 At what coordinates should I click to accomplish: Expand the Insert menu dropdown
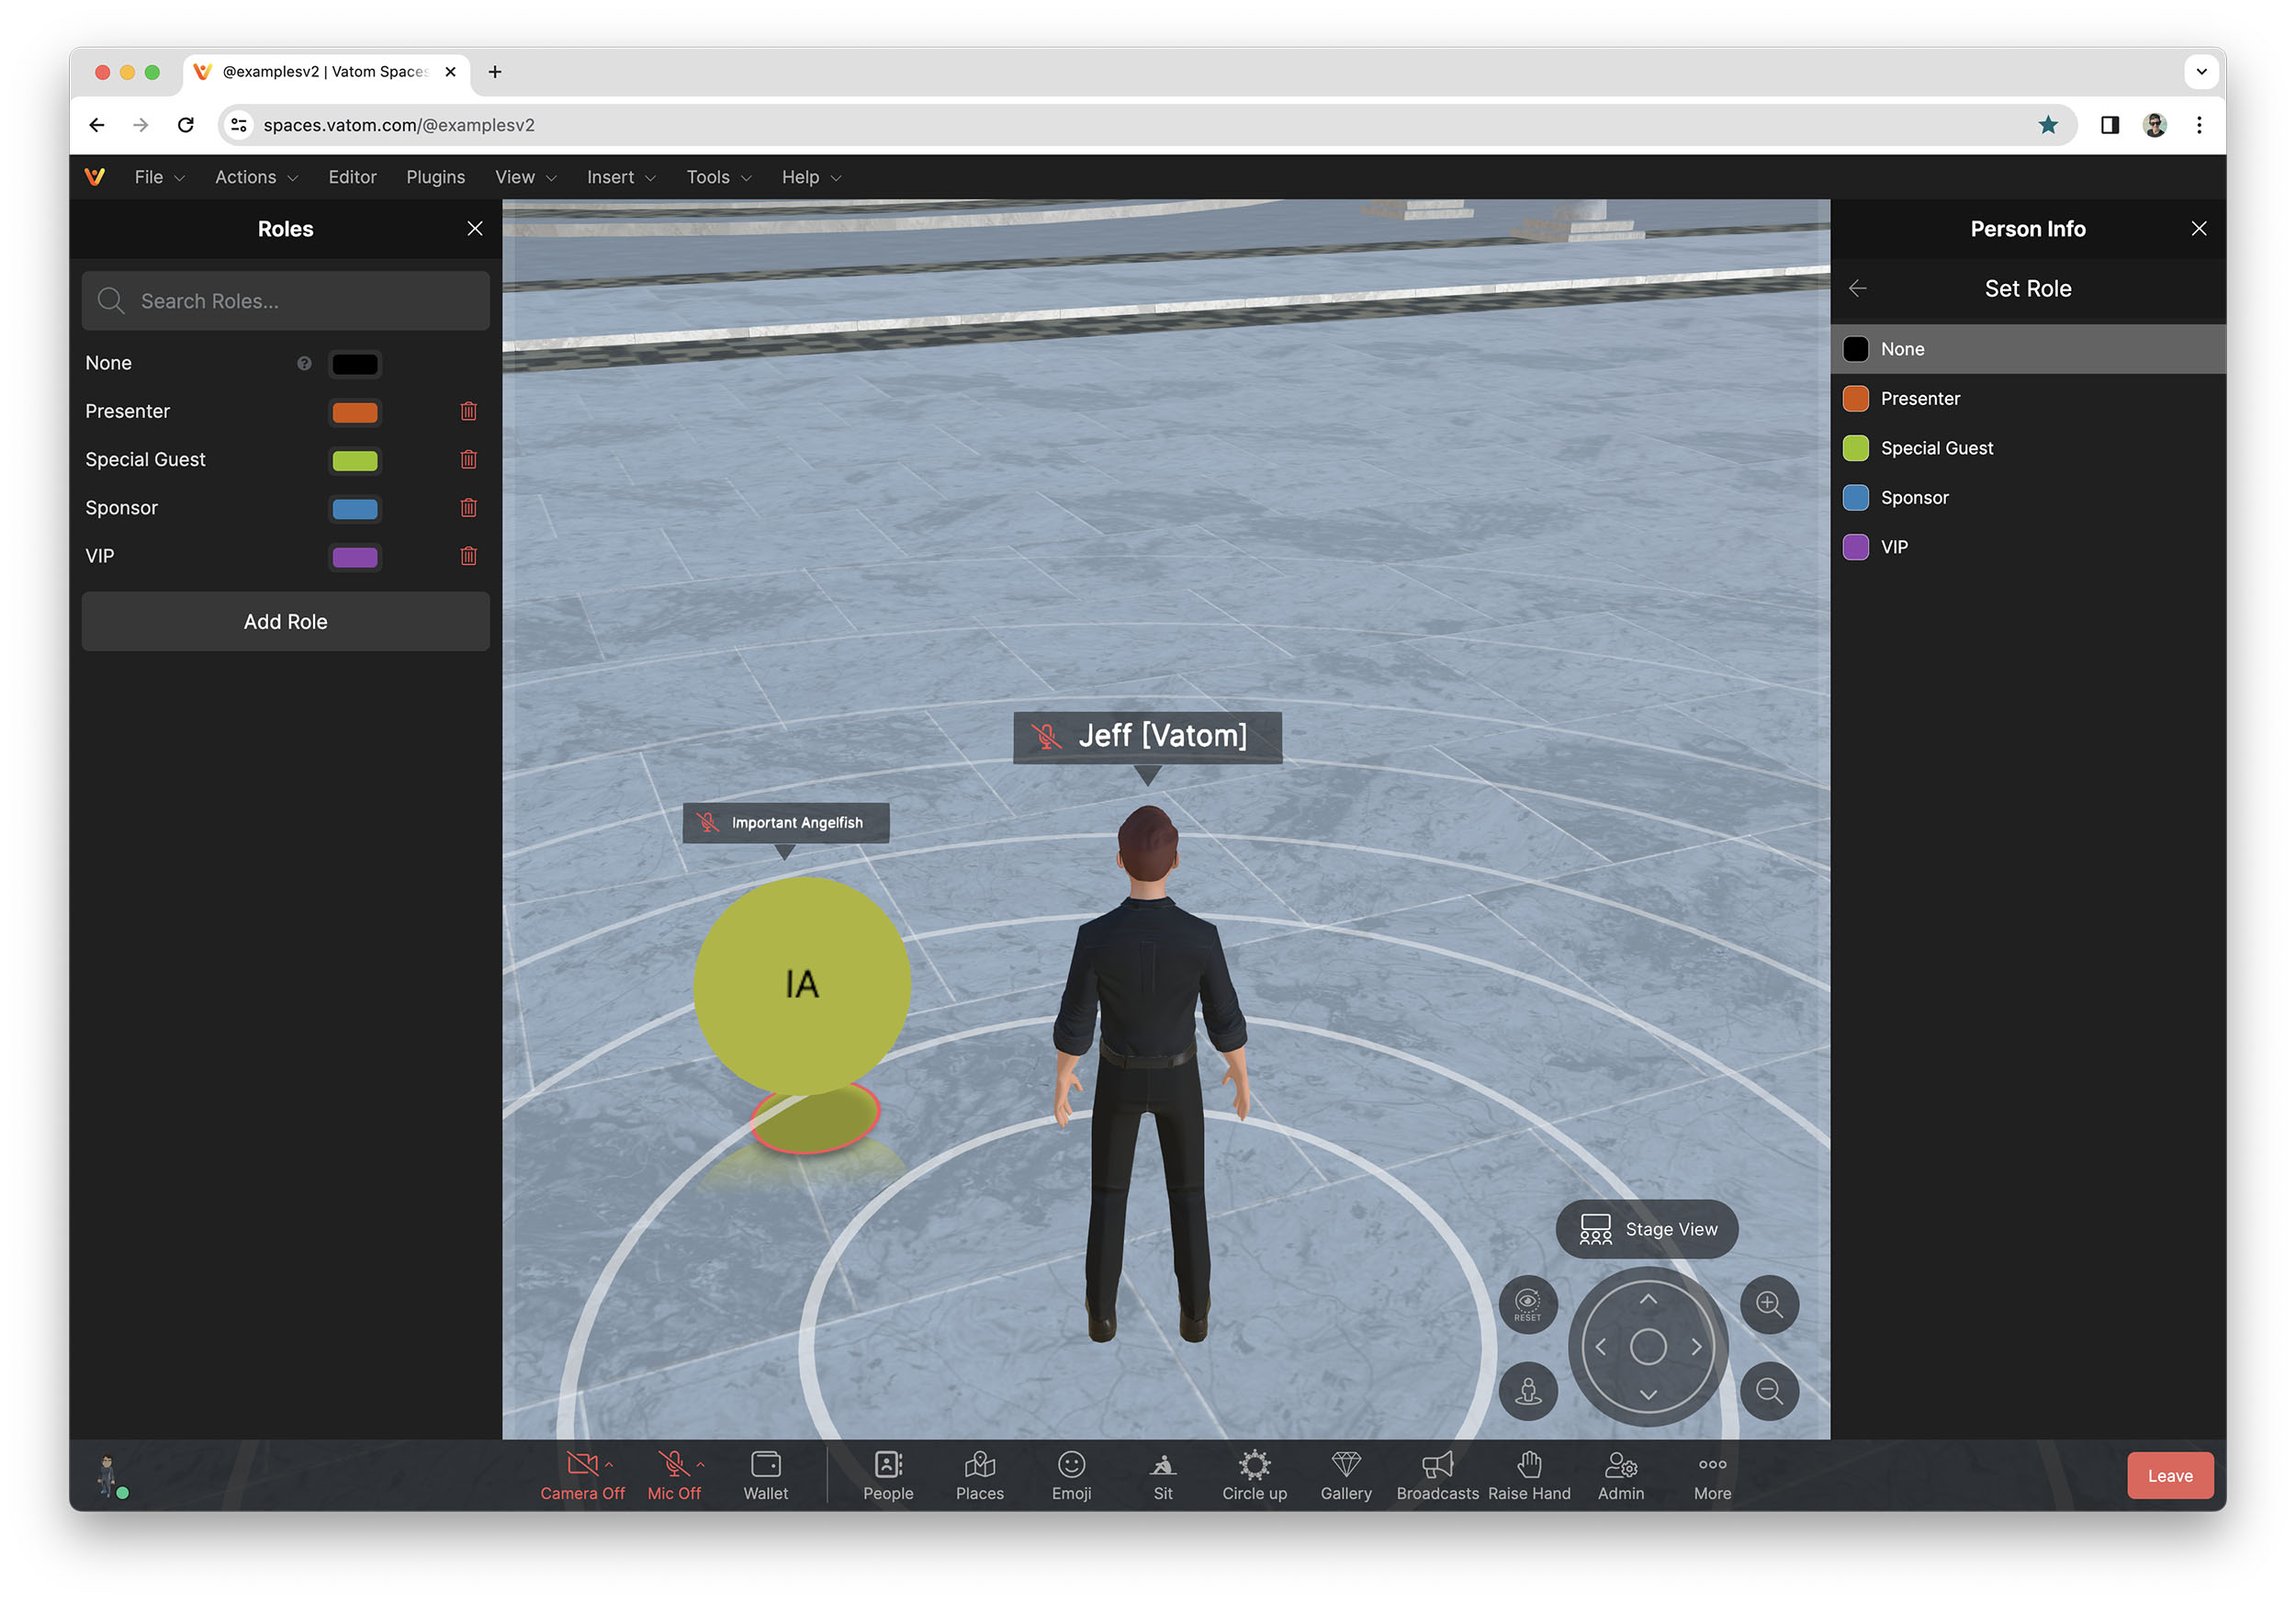(621, 177)
